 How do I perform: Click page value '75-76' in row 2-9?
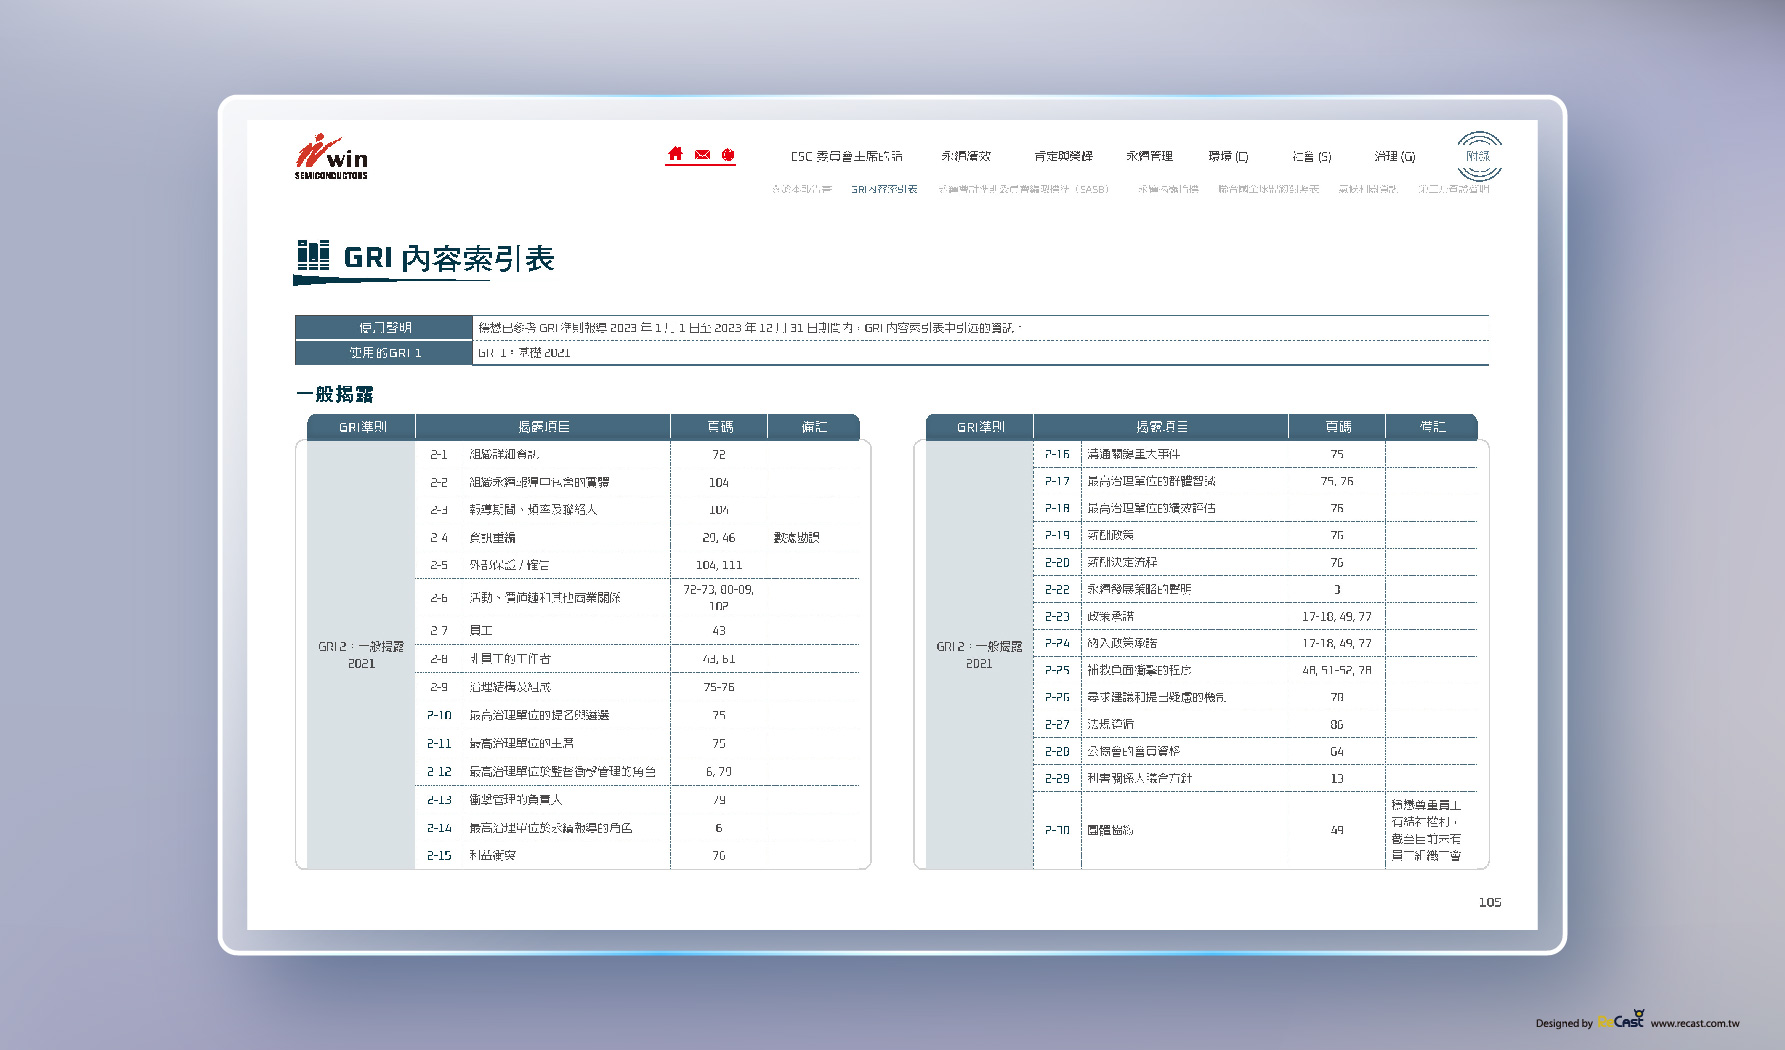point(719,687)
